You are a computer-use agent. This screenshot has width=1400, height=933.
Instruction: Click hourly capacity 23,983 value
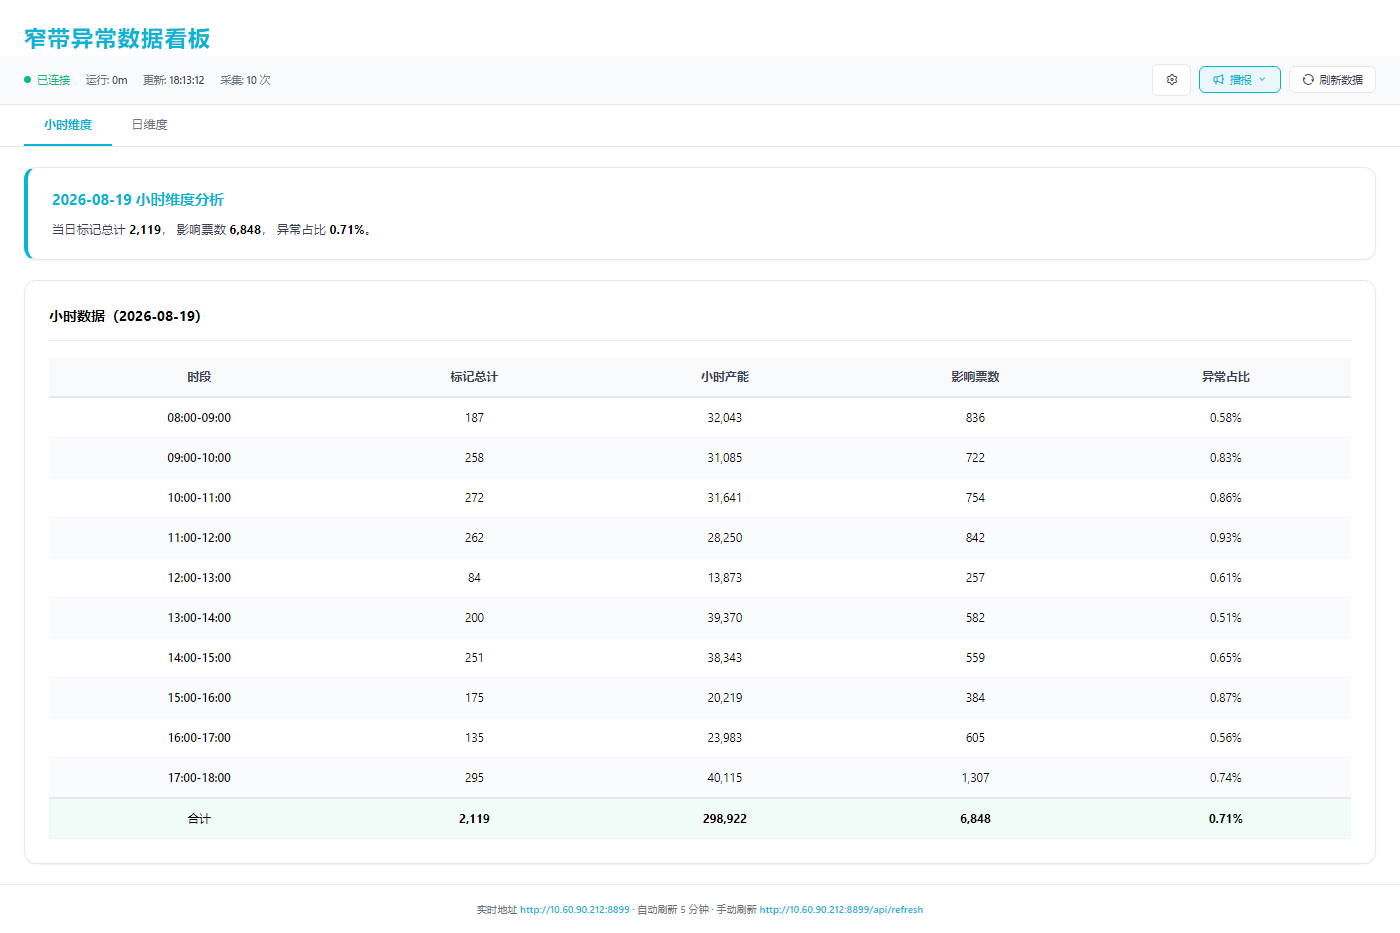click(x=725, y=738)
